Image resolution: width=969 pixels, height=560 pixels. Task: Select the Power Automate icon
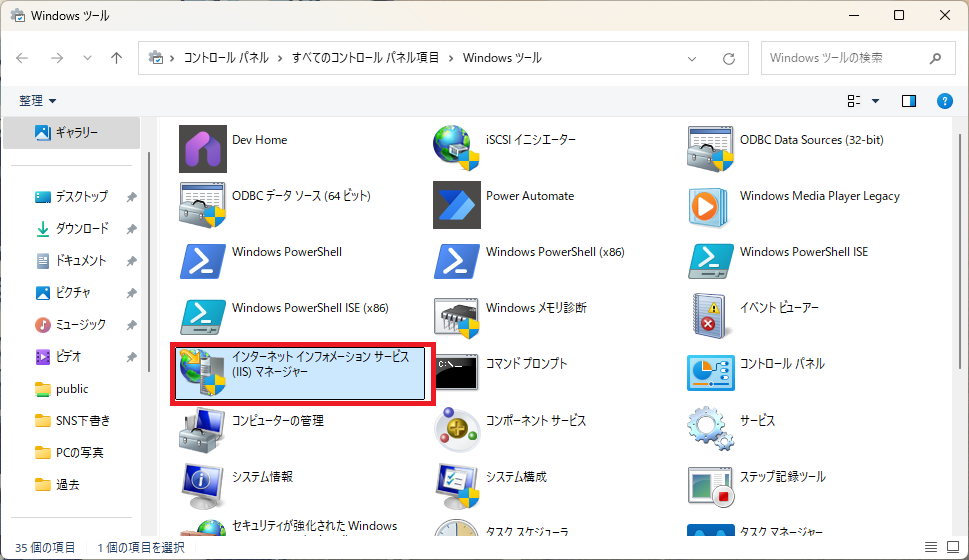(457, 205)
